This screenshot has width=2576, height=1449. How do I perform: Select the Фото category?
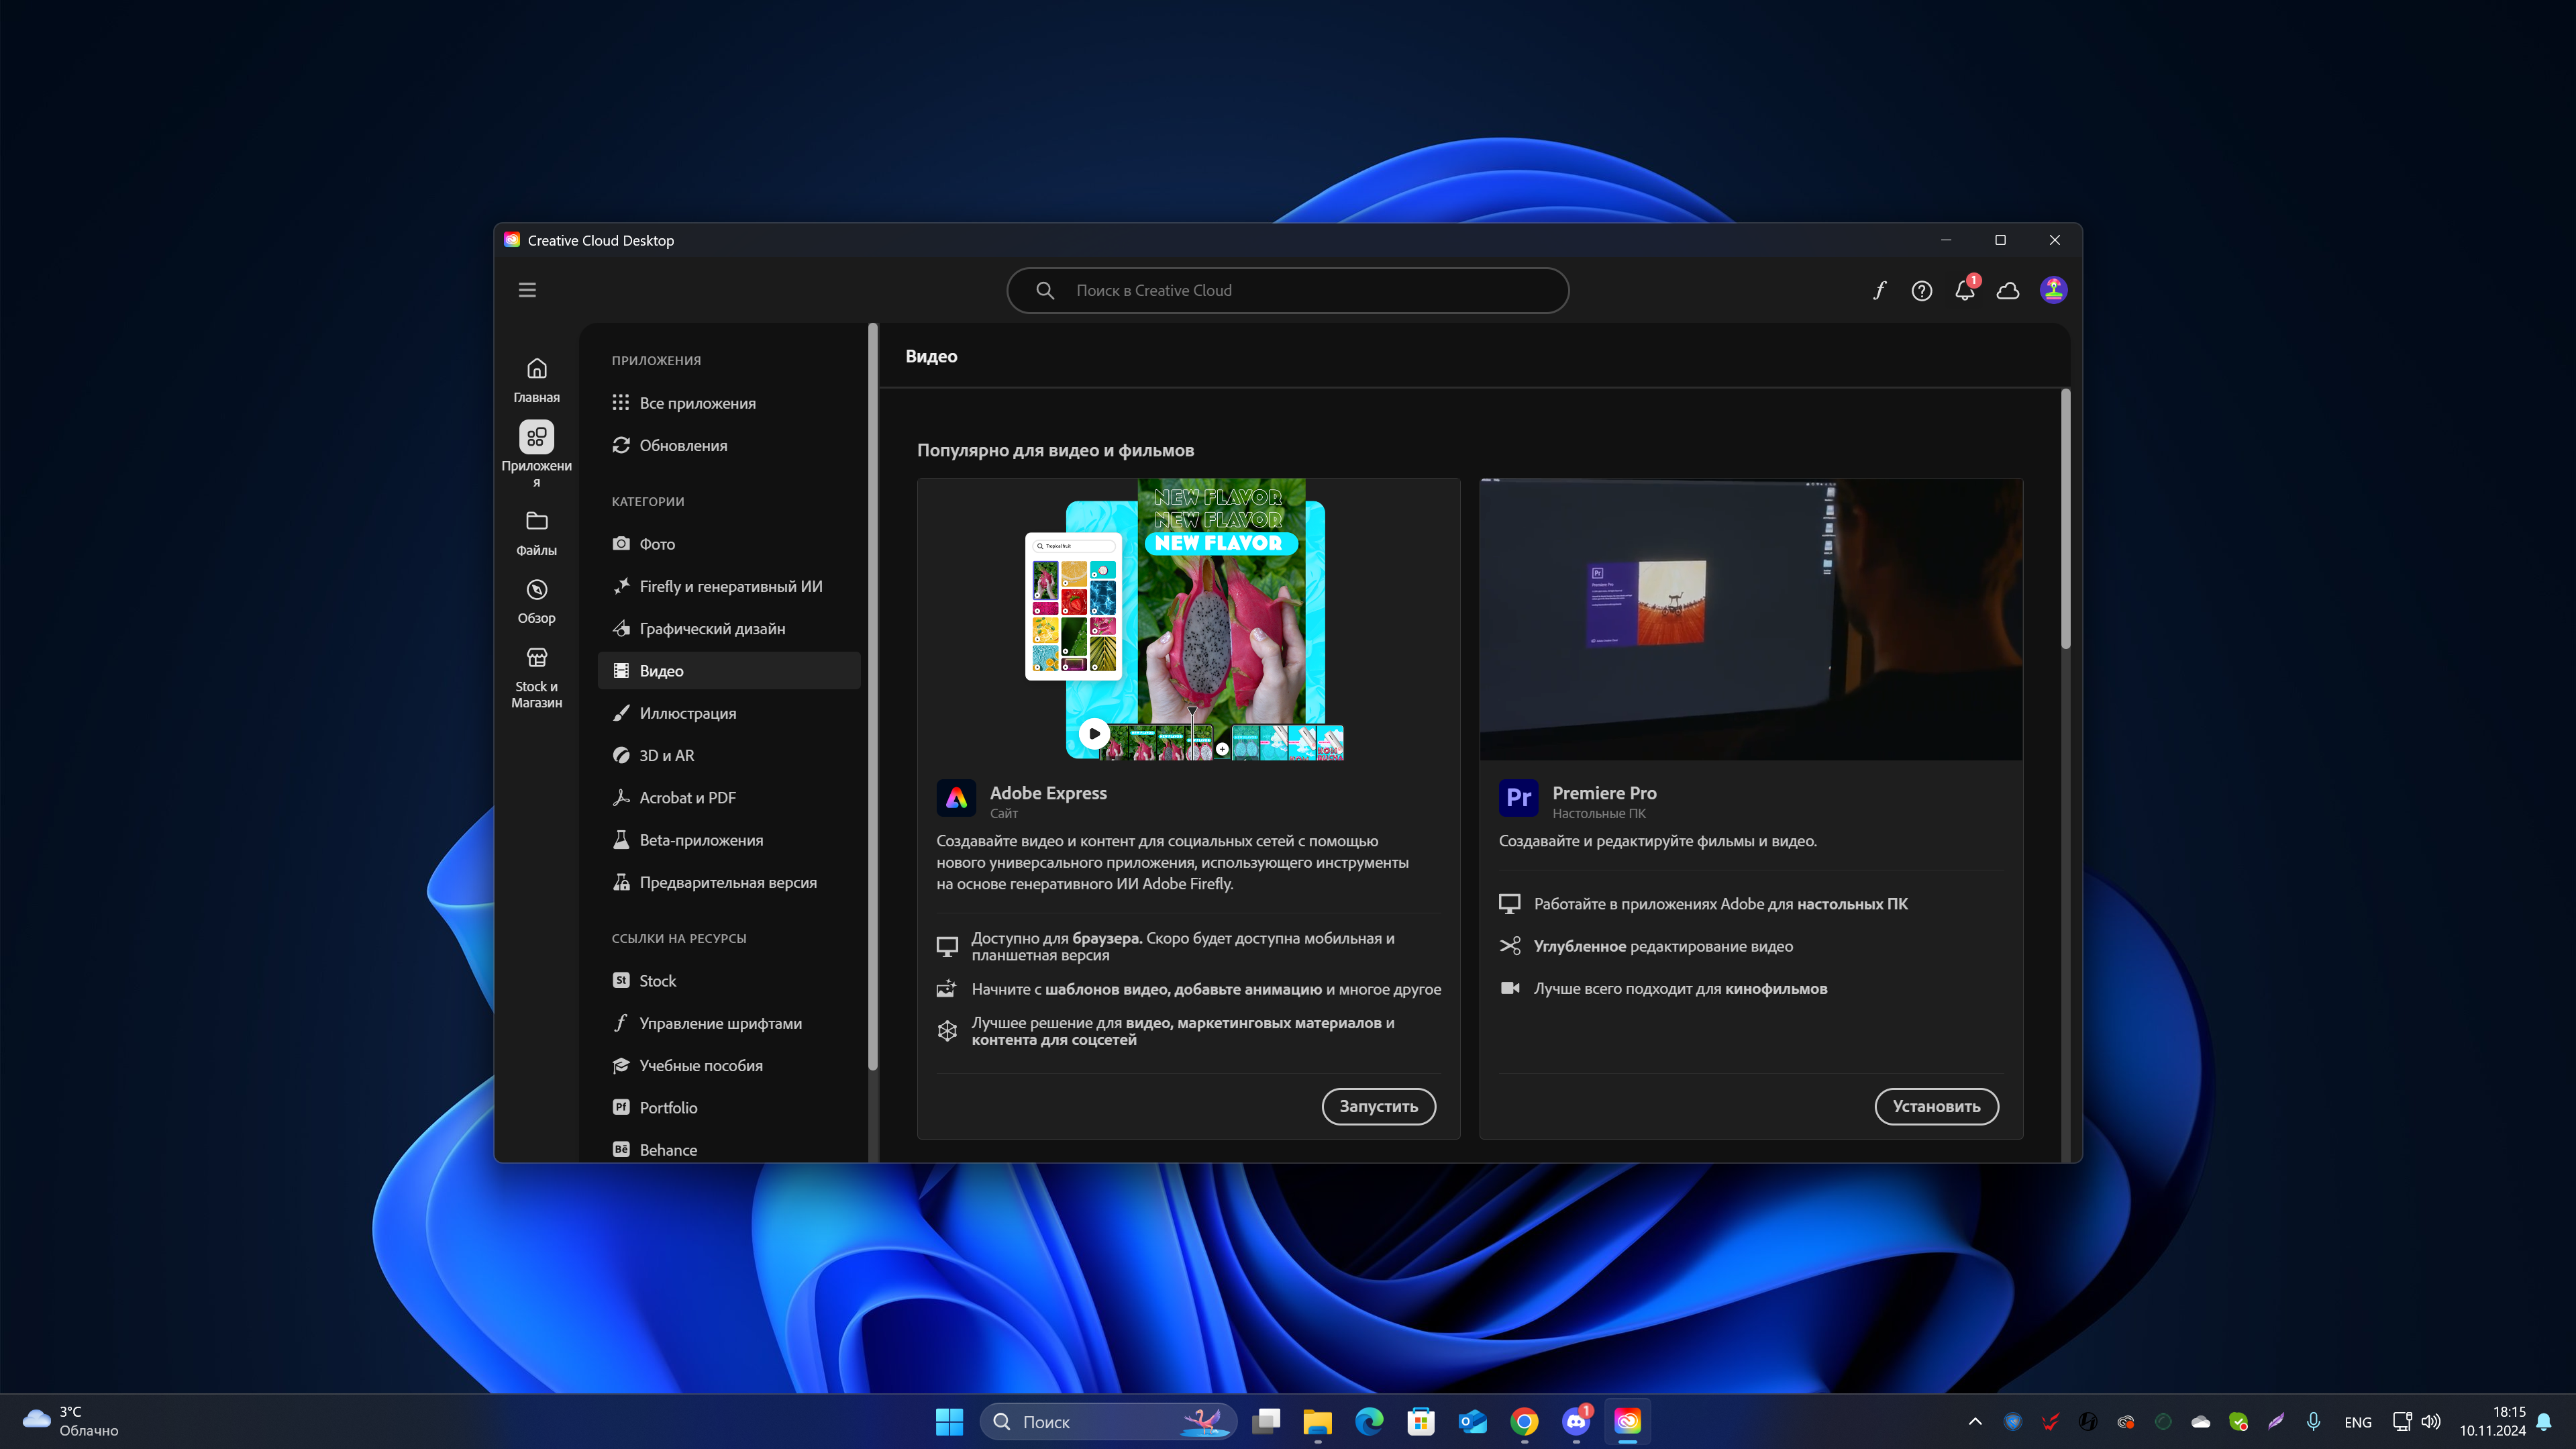click(x=729, y=543)
